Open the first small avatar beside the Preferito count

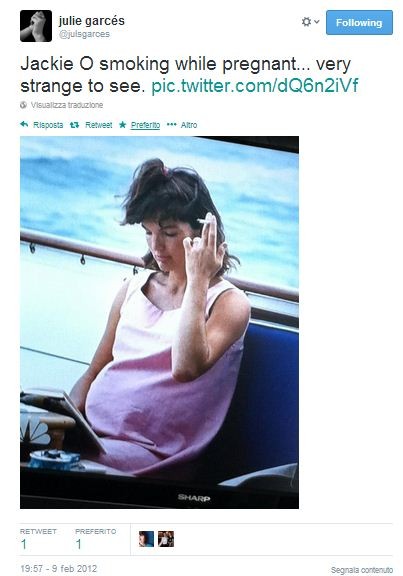(146, 539)
